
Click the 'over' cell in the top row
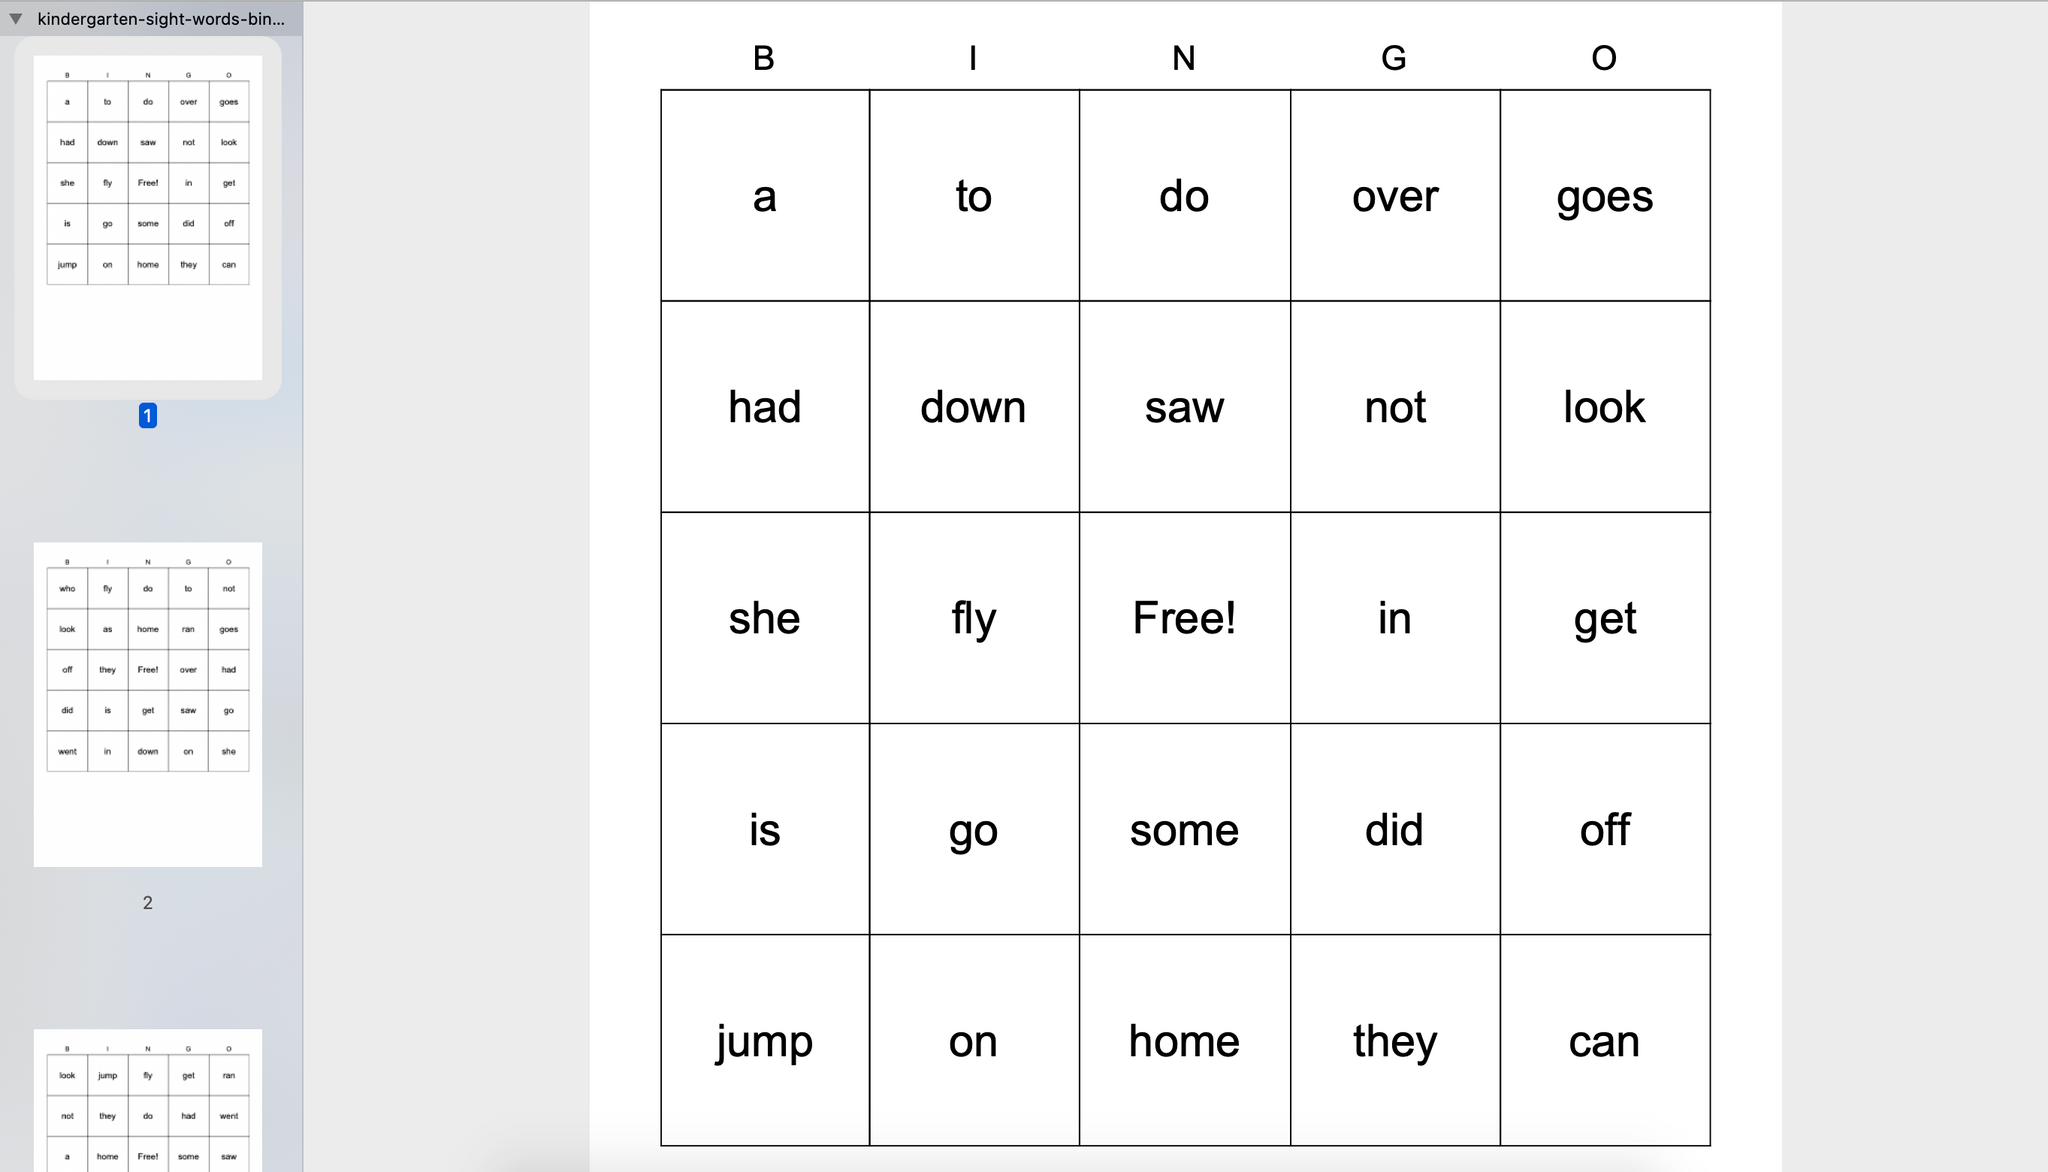coord(1394,196)
